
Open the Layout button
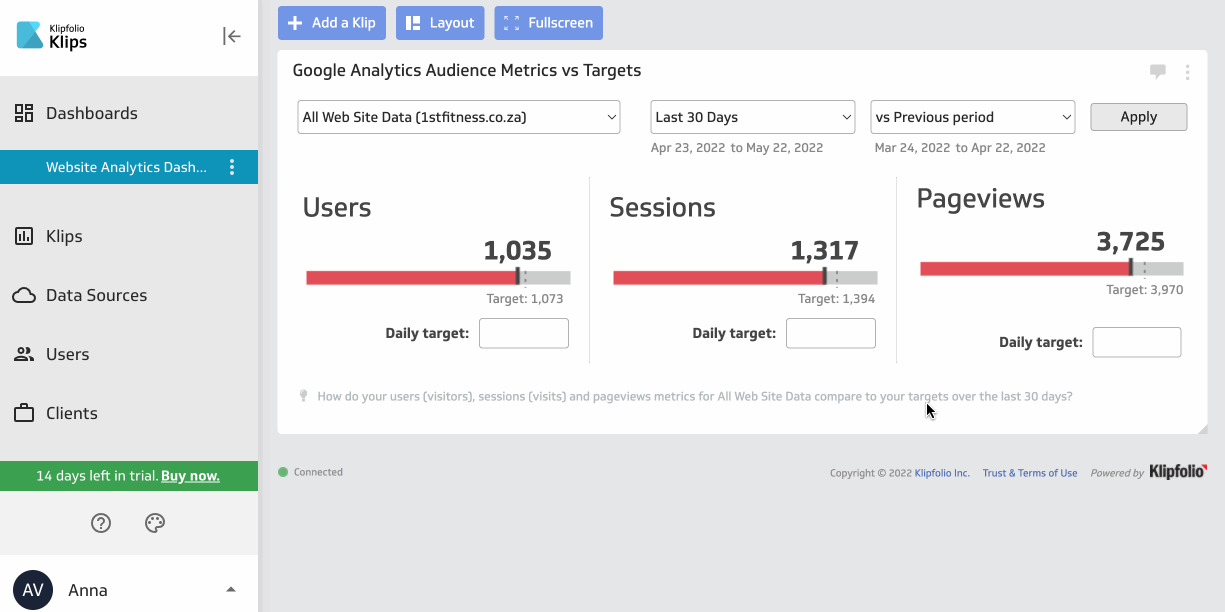click(440, 23)
